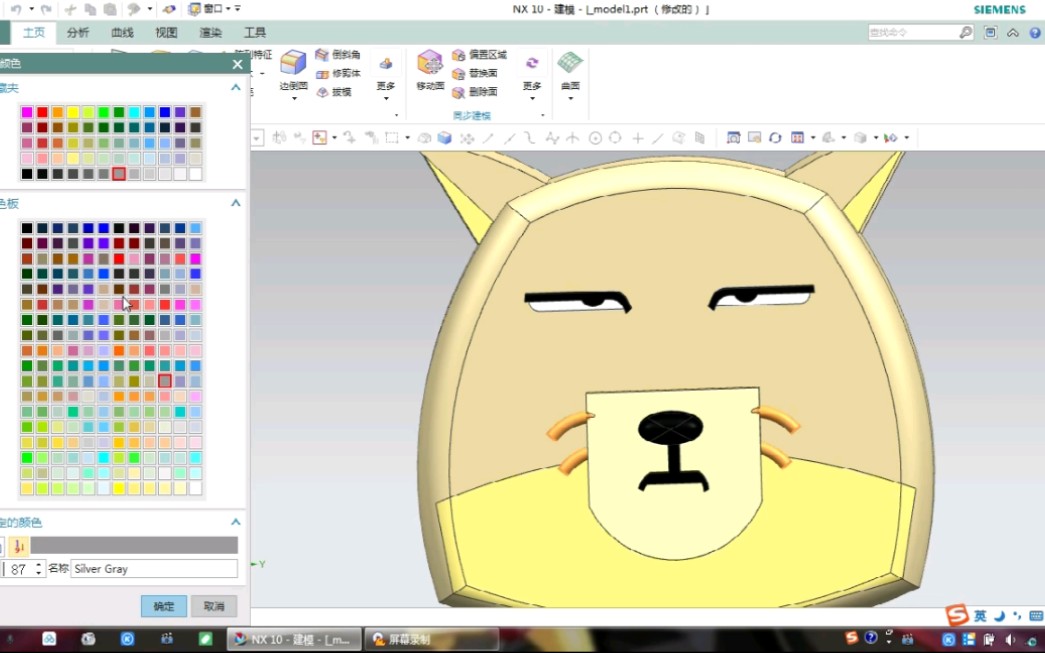1045x653 pixels.
Task: Select the 删除面 delete face tool
Action: (475, 92)
